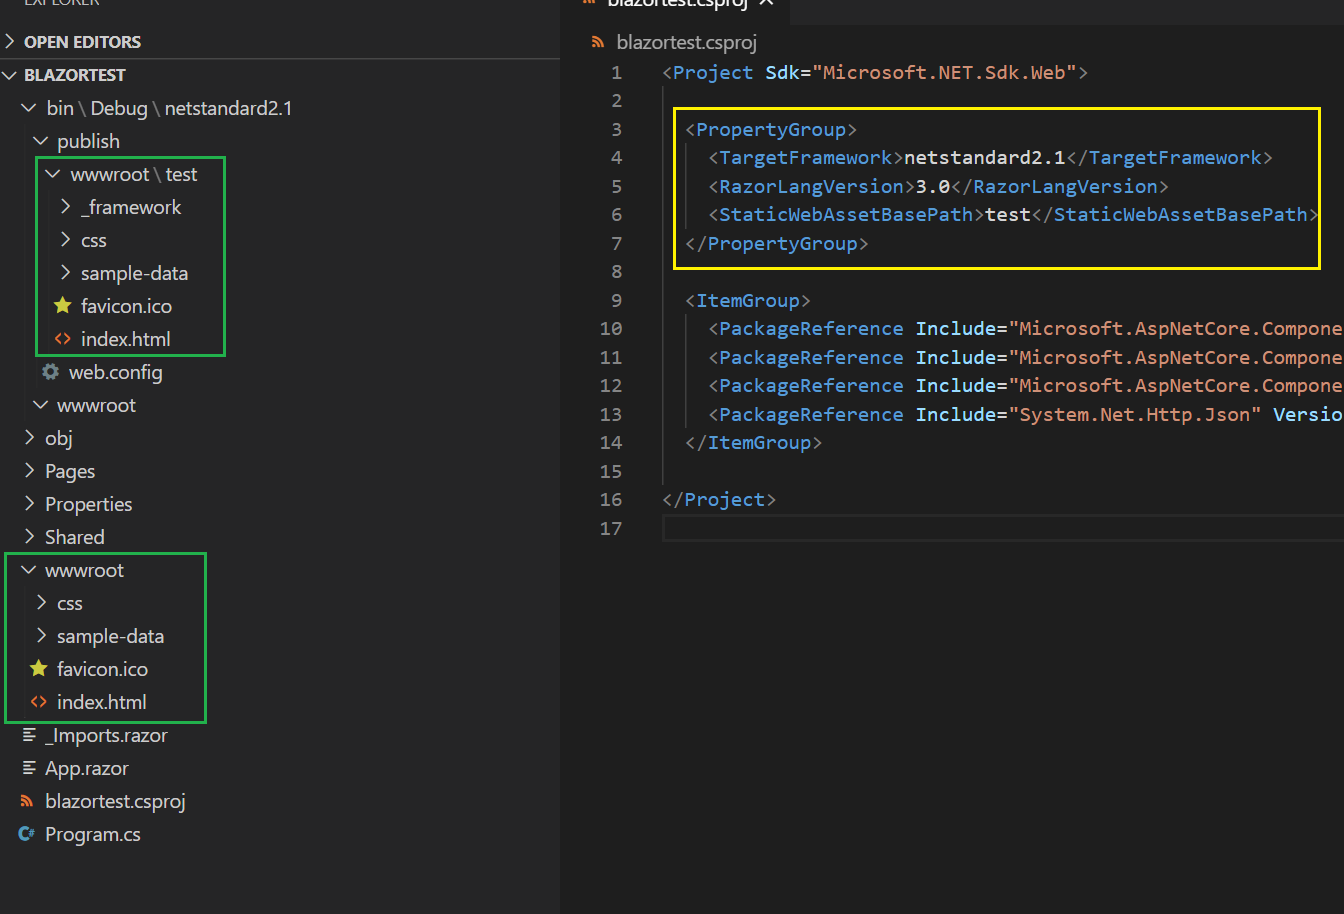Click the web.config gear icon
The image size is (1344, 914).
coord(45,371)
